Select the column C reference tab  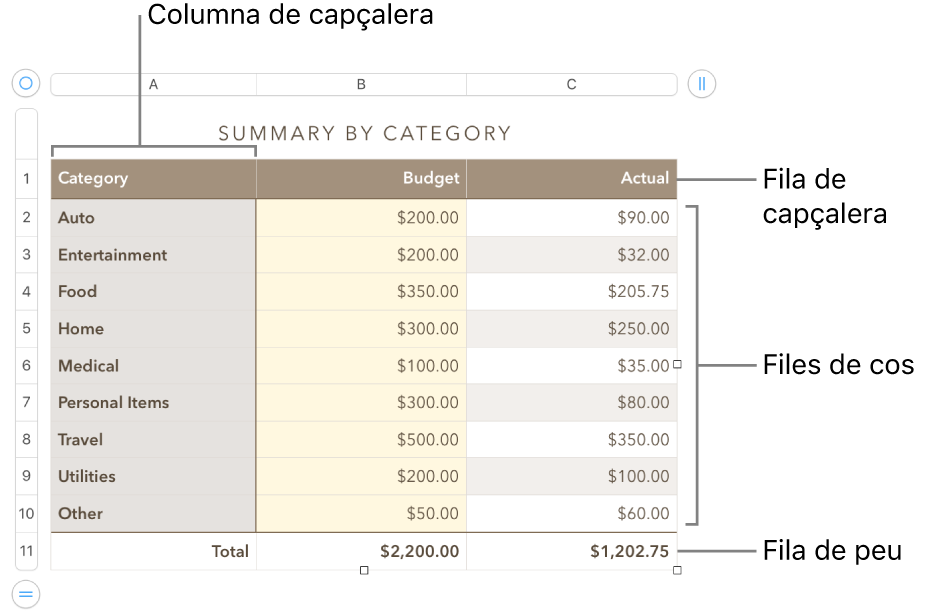point(571,84)
